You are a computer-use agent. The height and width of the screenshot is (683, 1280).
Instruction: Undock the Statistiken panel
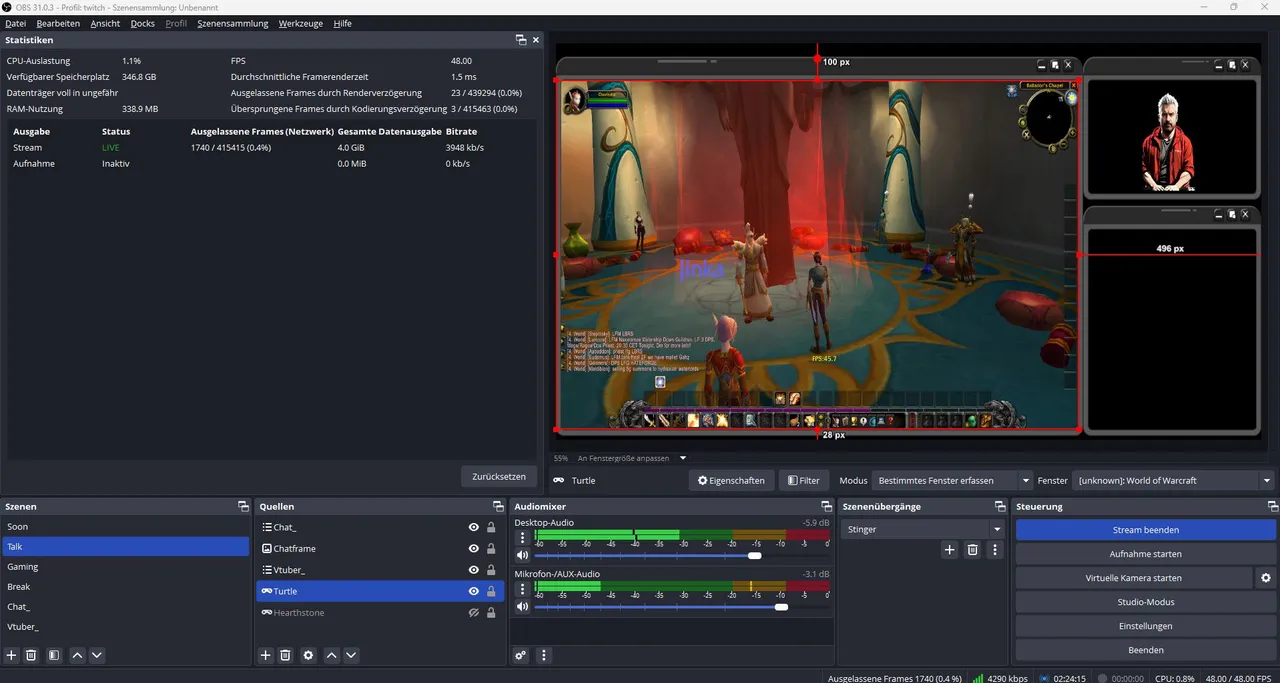[521, 40]
